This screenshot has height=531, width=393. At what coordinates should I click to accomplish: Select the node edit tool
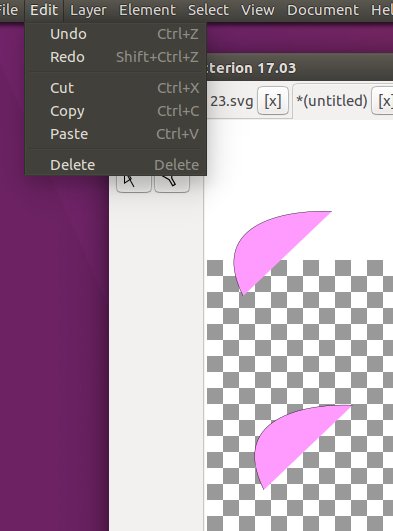[x=172, y=183]
